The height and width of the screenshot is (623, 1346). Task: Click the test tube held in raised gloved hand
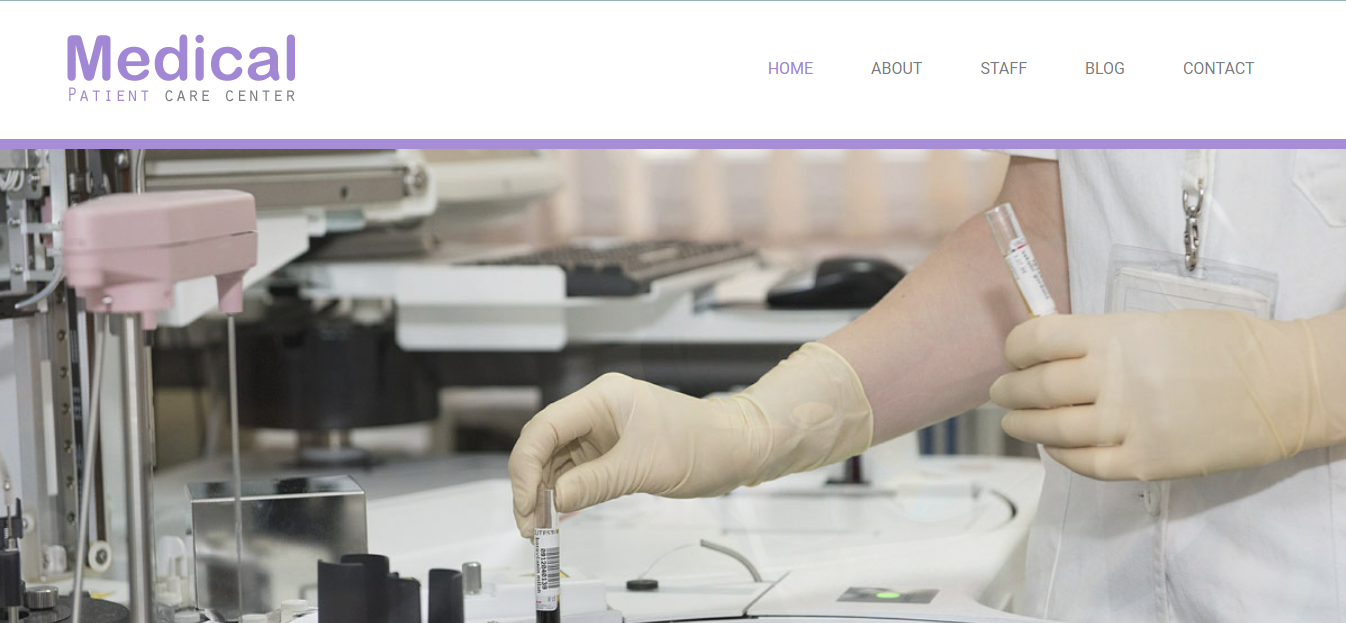1021,260
